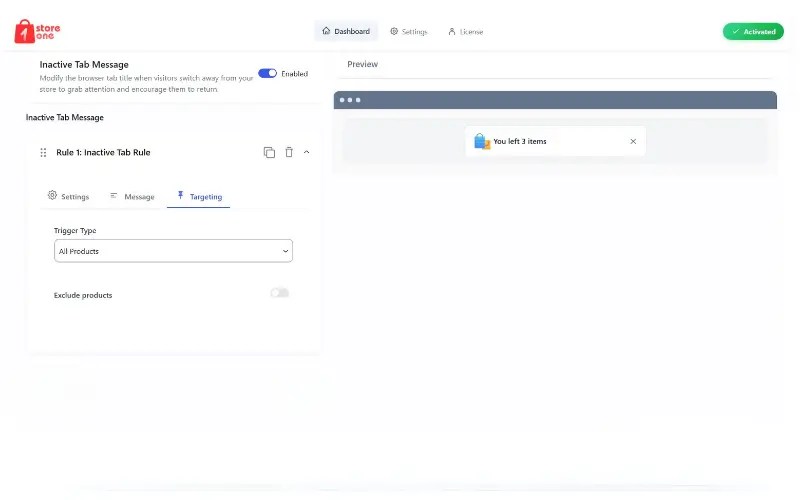
Task: Click the Store One logo
Action: pos(37,32)
